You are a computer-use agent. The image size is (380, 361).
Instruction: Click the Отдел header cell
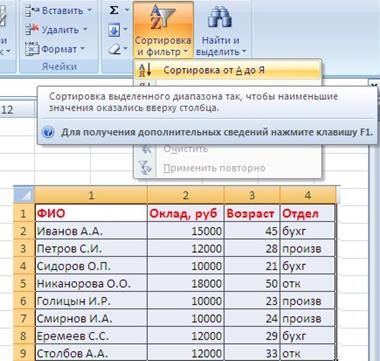[308, 213]
